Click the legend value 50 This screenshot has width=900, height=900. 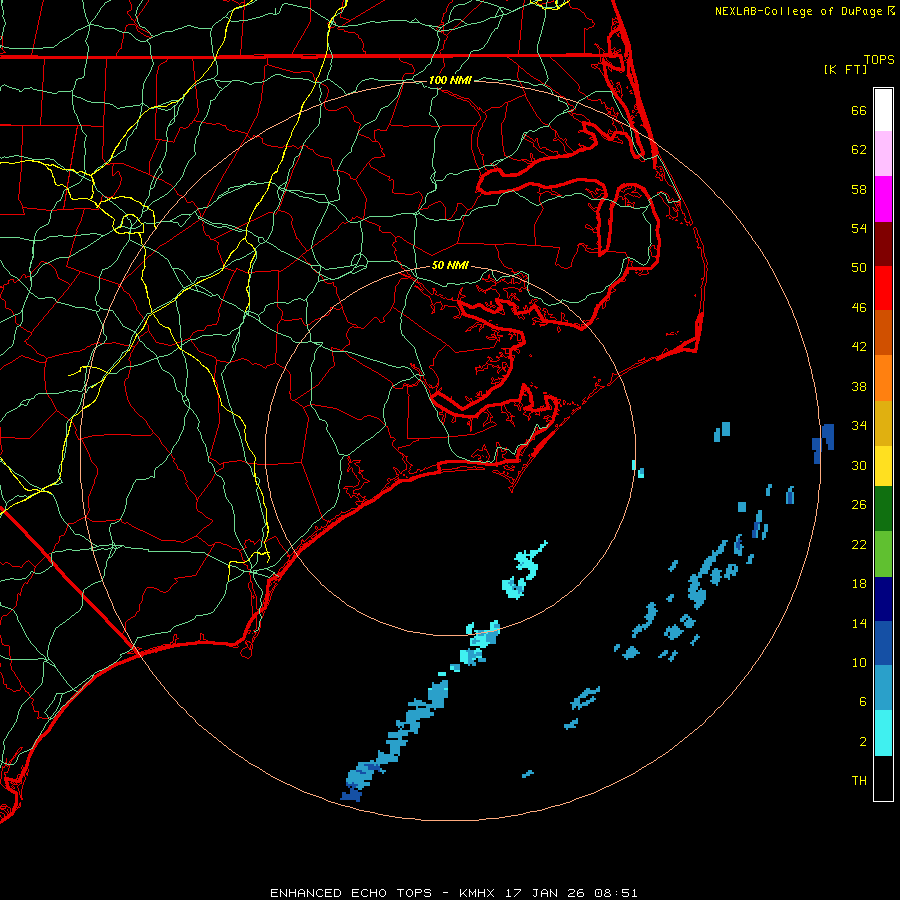tap(859, 267)
